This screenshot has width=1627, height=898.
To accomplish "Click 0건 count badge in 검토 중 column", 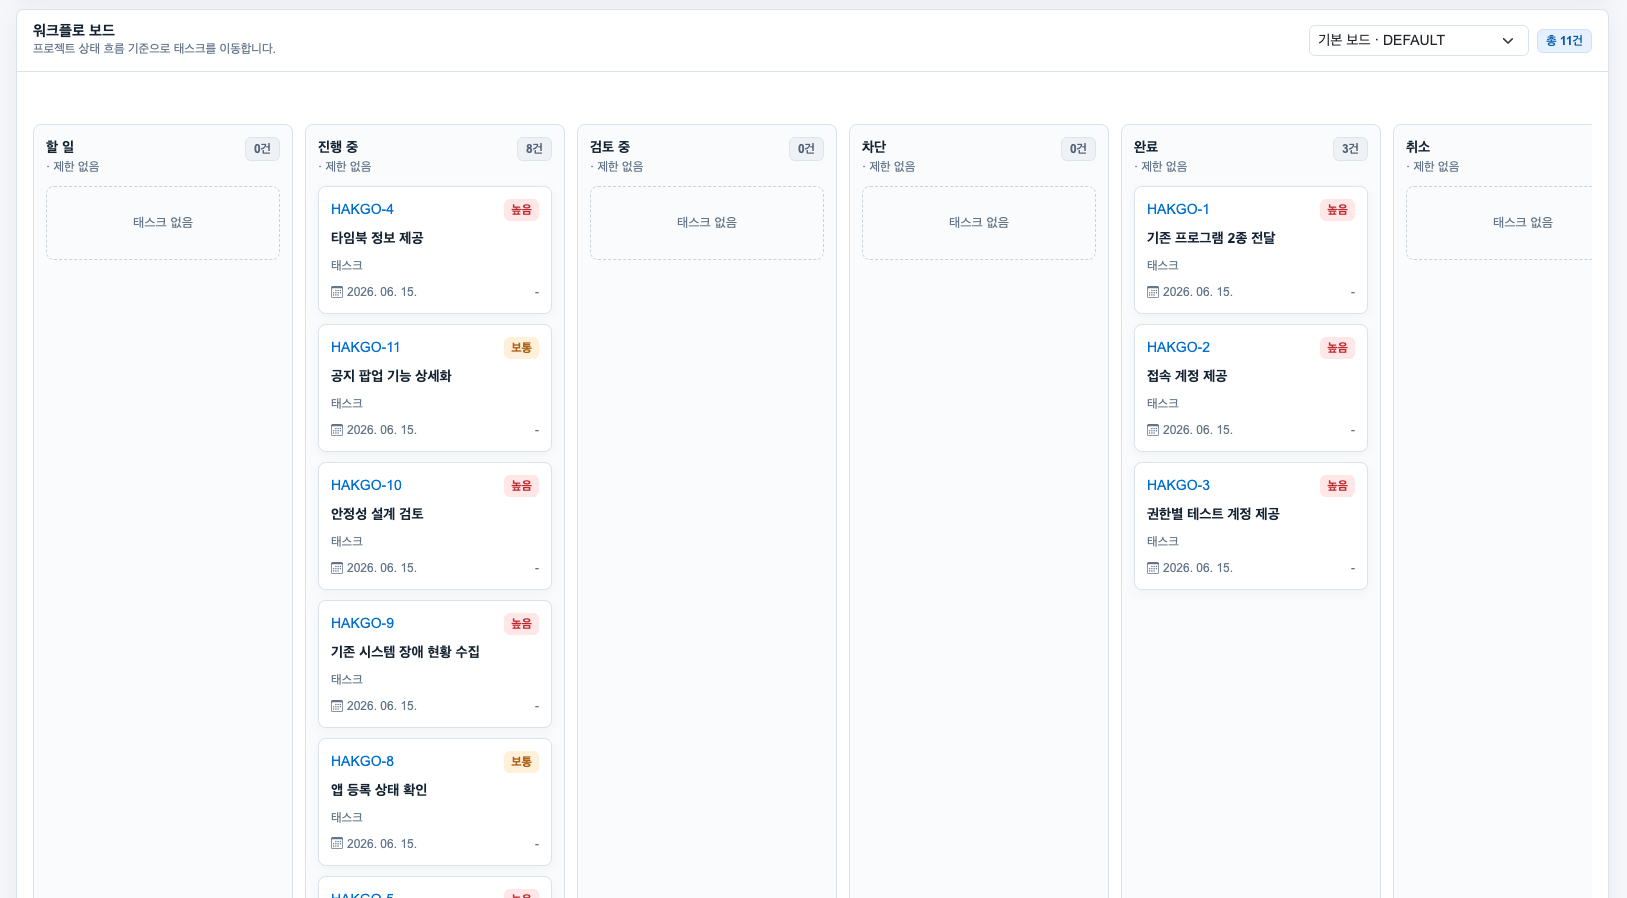I will point(806,149).
